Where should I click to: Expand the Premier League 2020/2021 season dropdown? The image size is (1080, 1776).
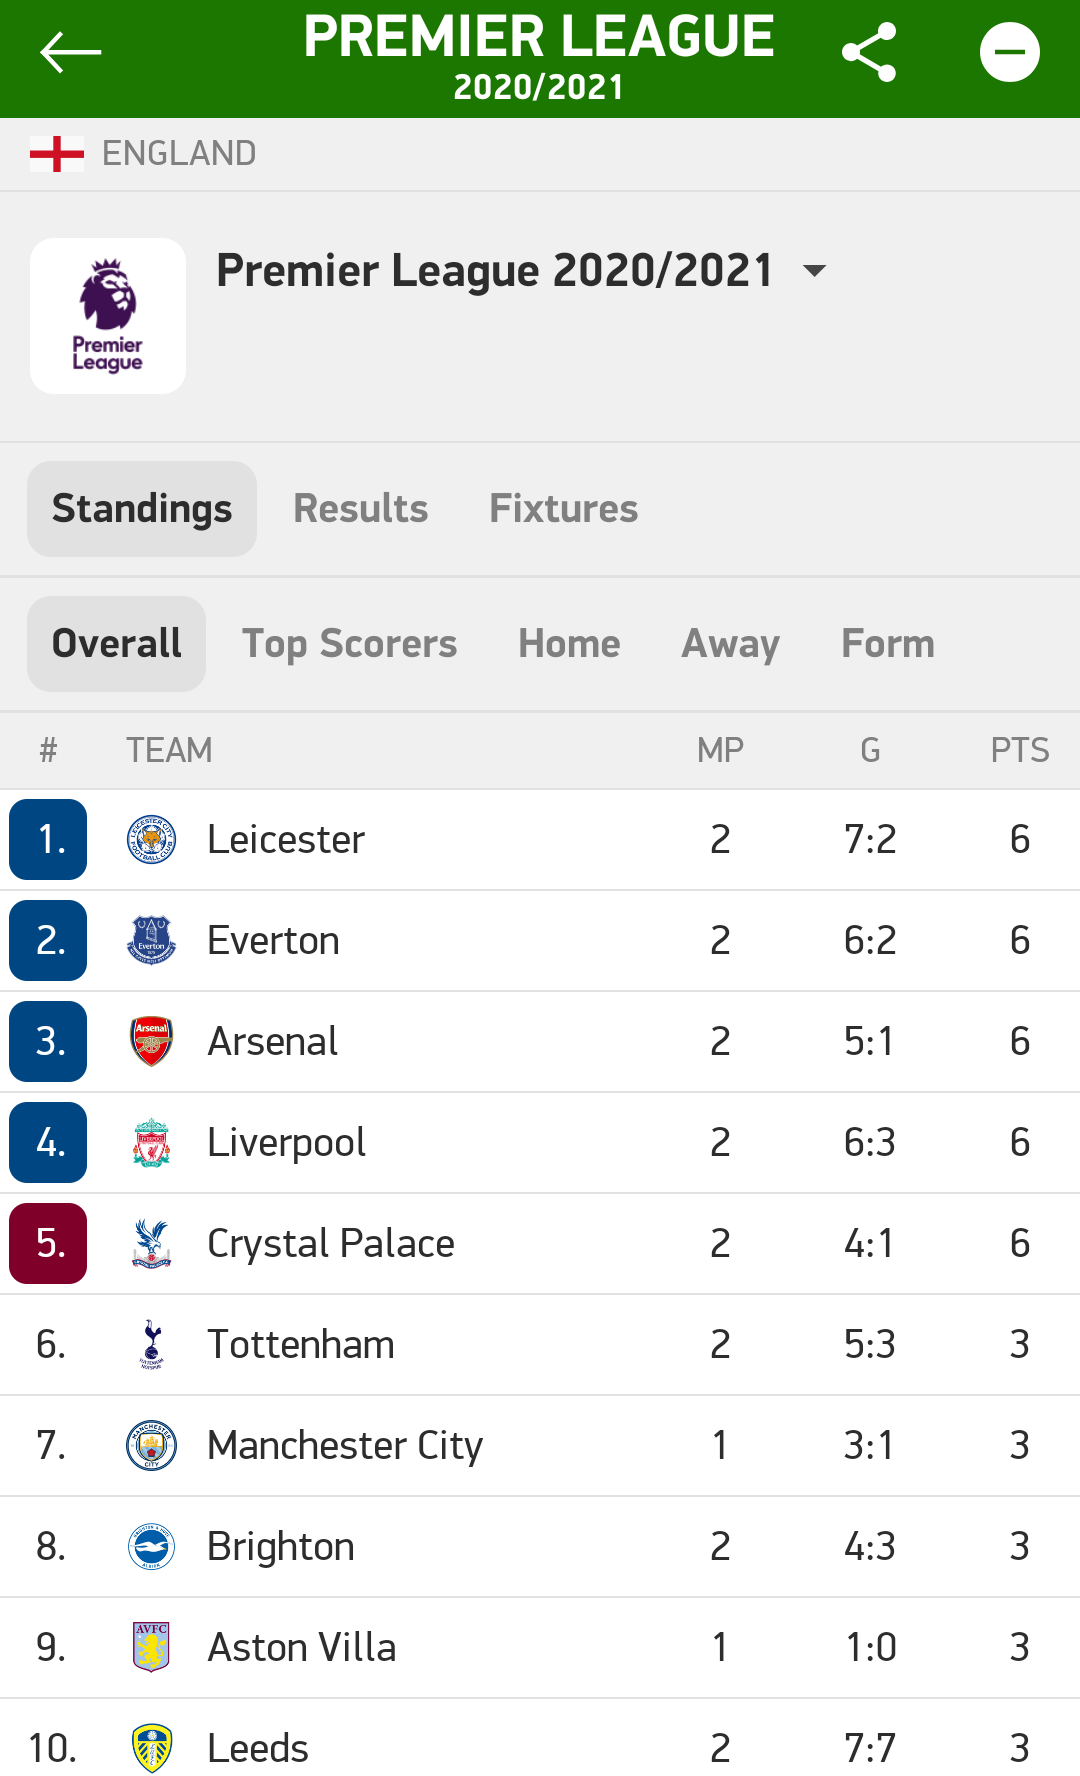815,271
